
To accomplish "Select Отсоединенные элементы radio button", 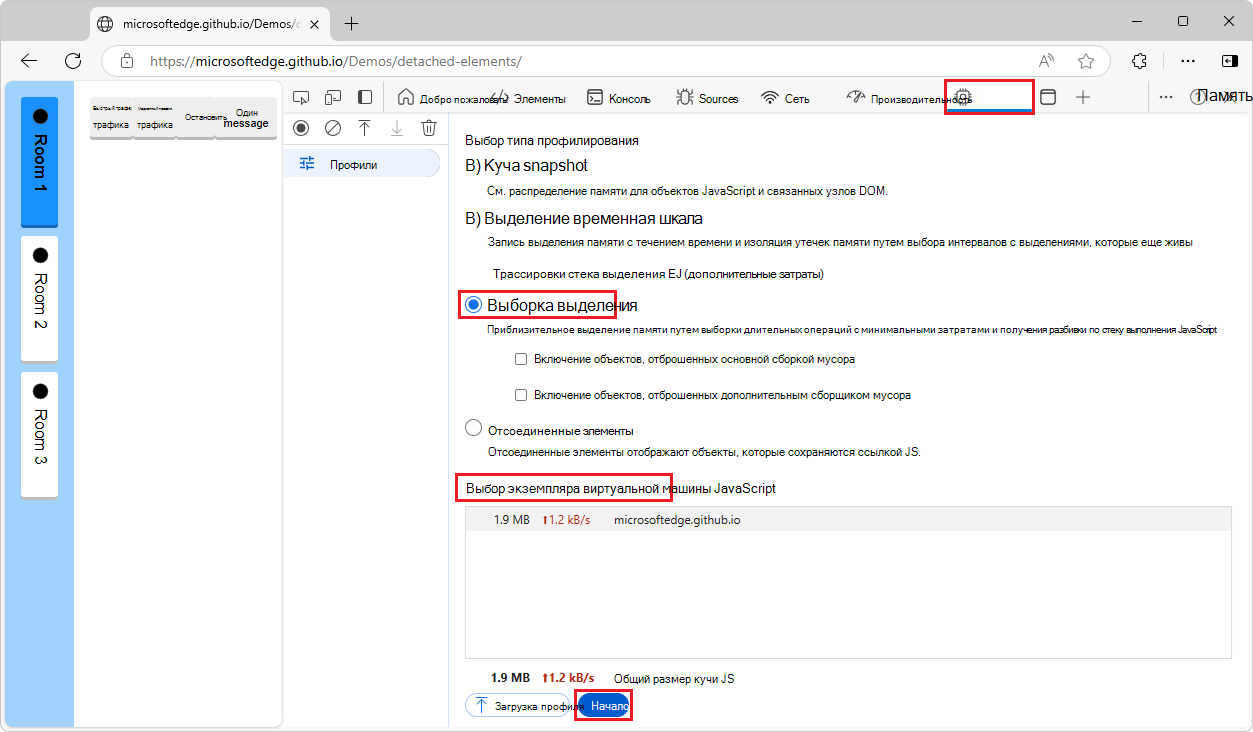I will coord(474,429).
